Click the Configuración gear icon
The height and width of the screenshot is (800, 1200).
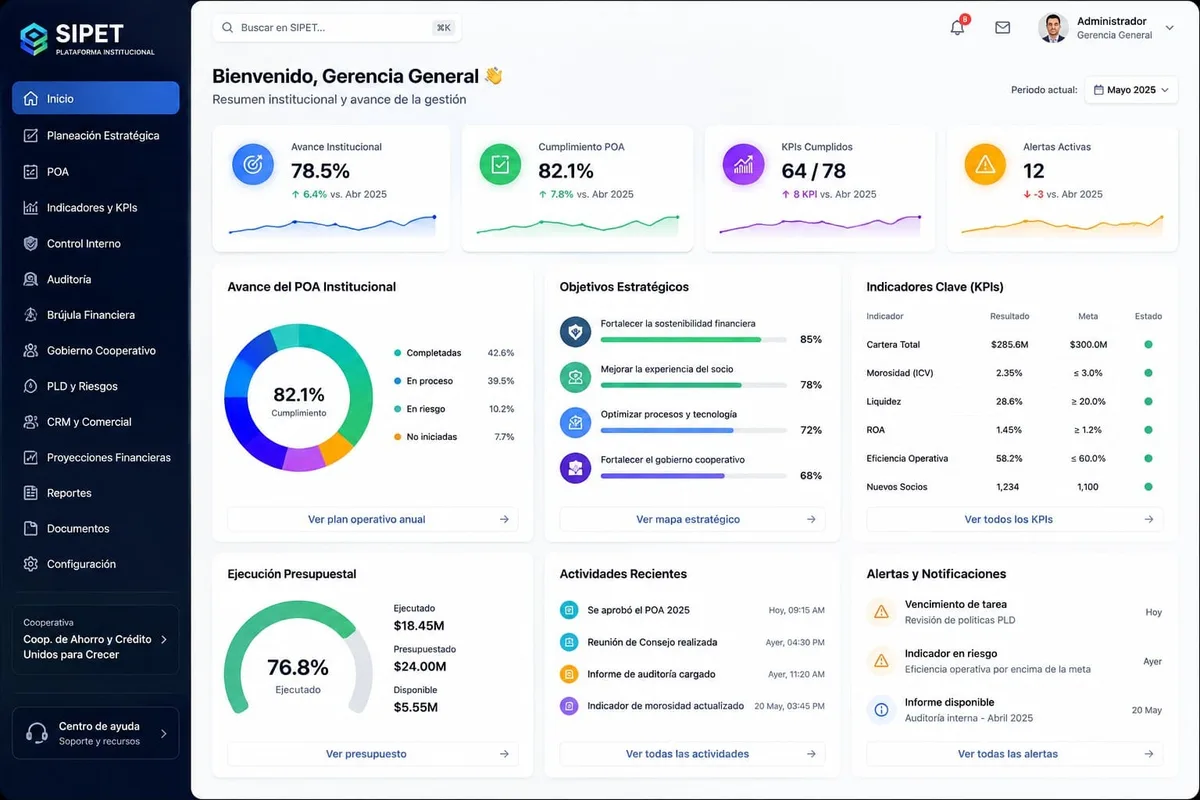(30, 564)
